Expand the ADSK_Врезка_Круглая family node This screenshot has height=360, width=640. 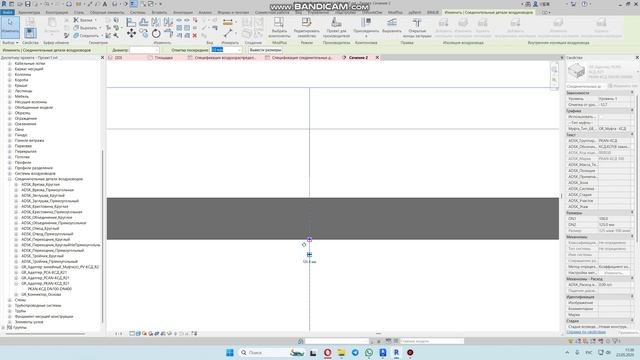click(16, 184)
